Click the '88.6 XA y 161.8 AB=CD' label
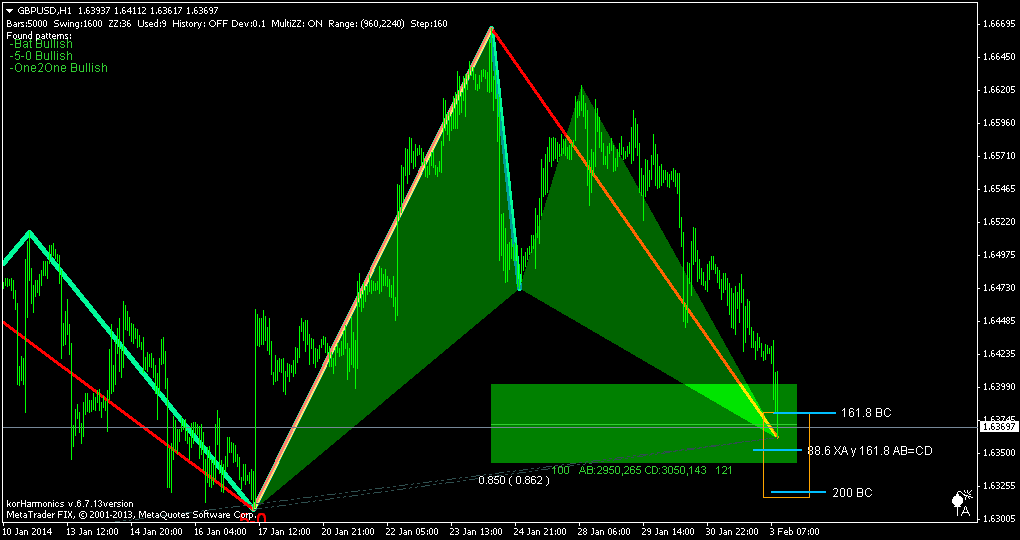 (x=870, y=450)
